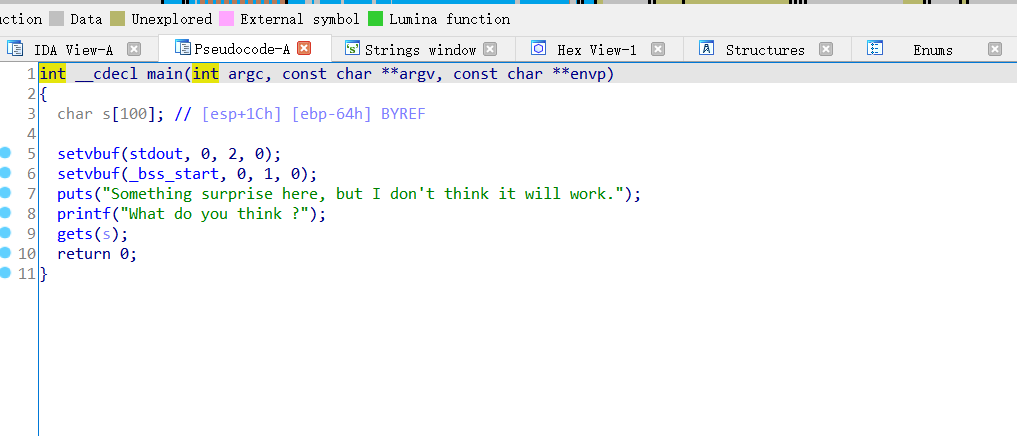Select variable s in char s[100] declaration
Screen dimensions: 1017x436
point(106,114)
